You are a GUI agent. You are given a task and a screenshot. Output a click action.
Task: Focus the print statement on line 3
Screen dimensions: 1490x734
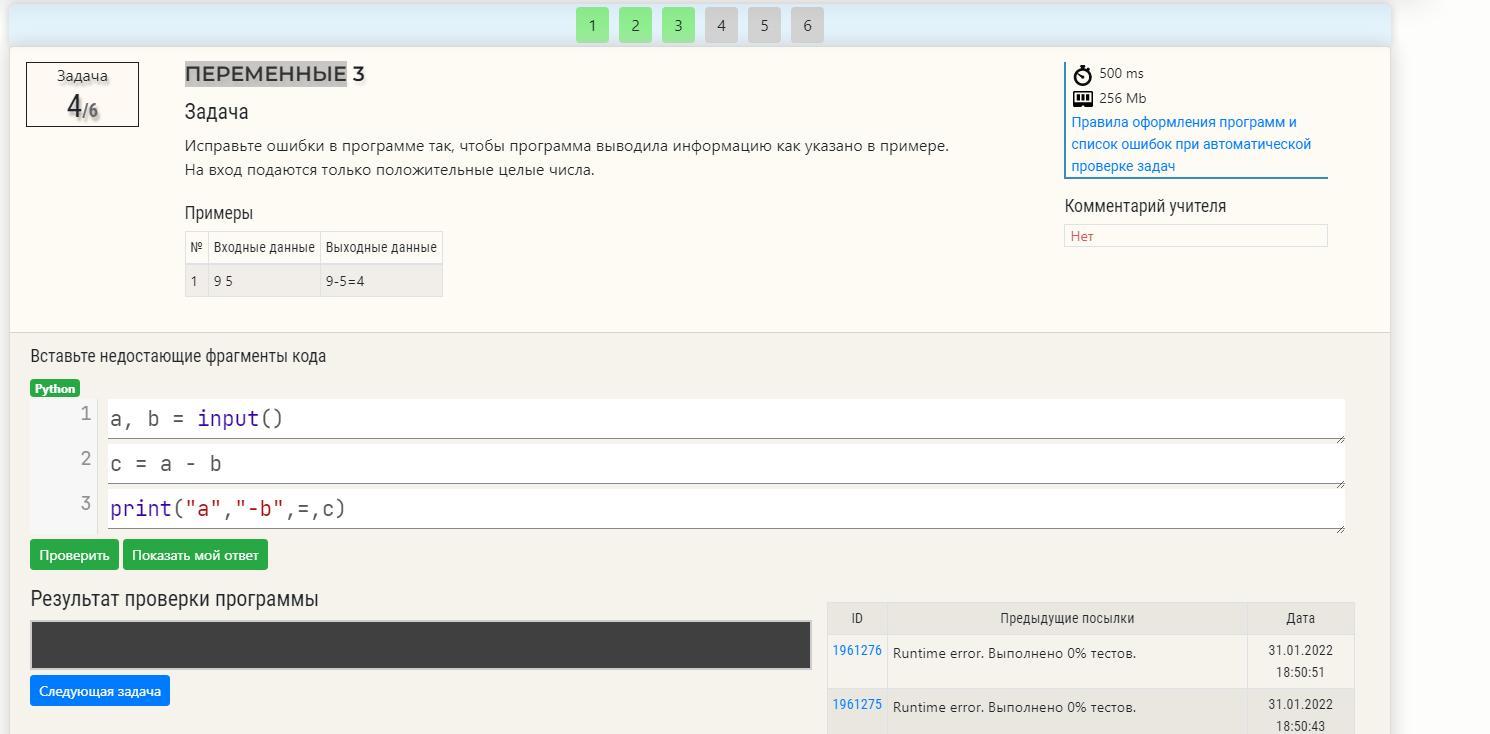coord(725,509)
